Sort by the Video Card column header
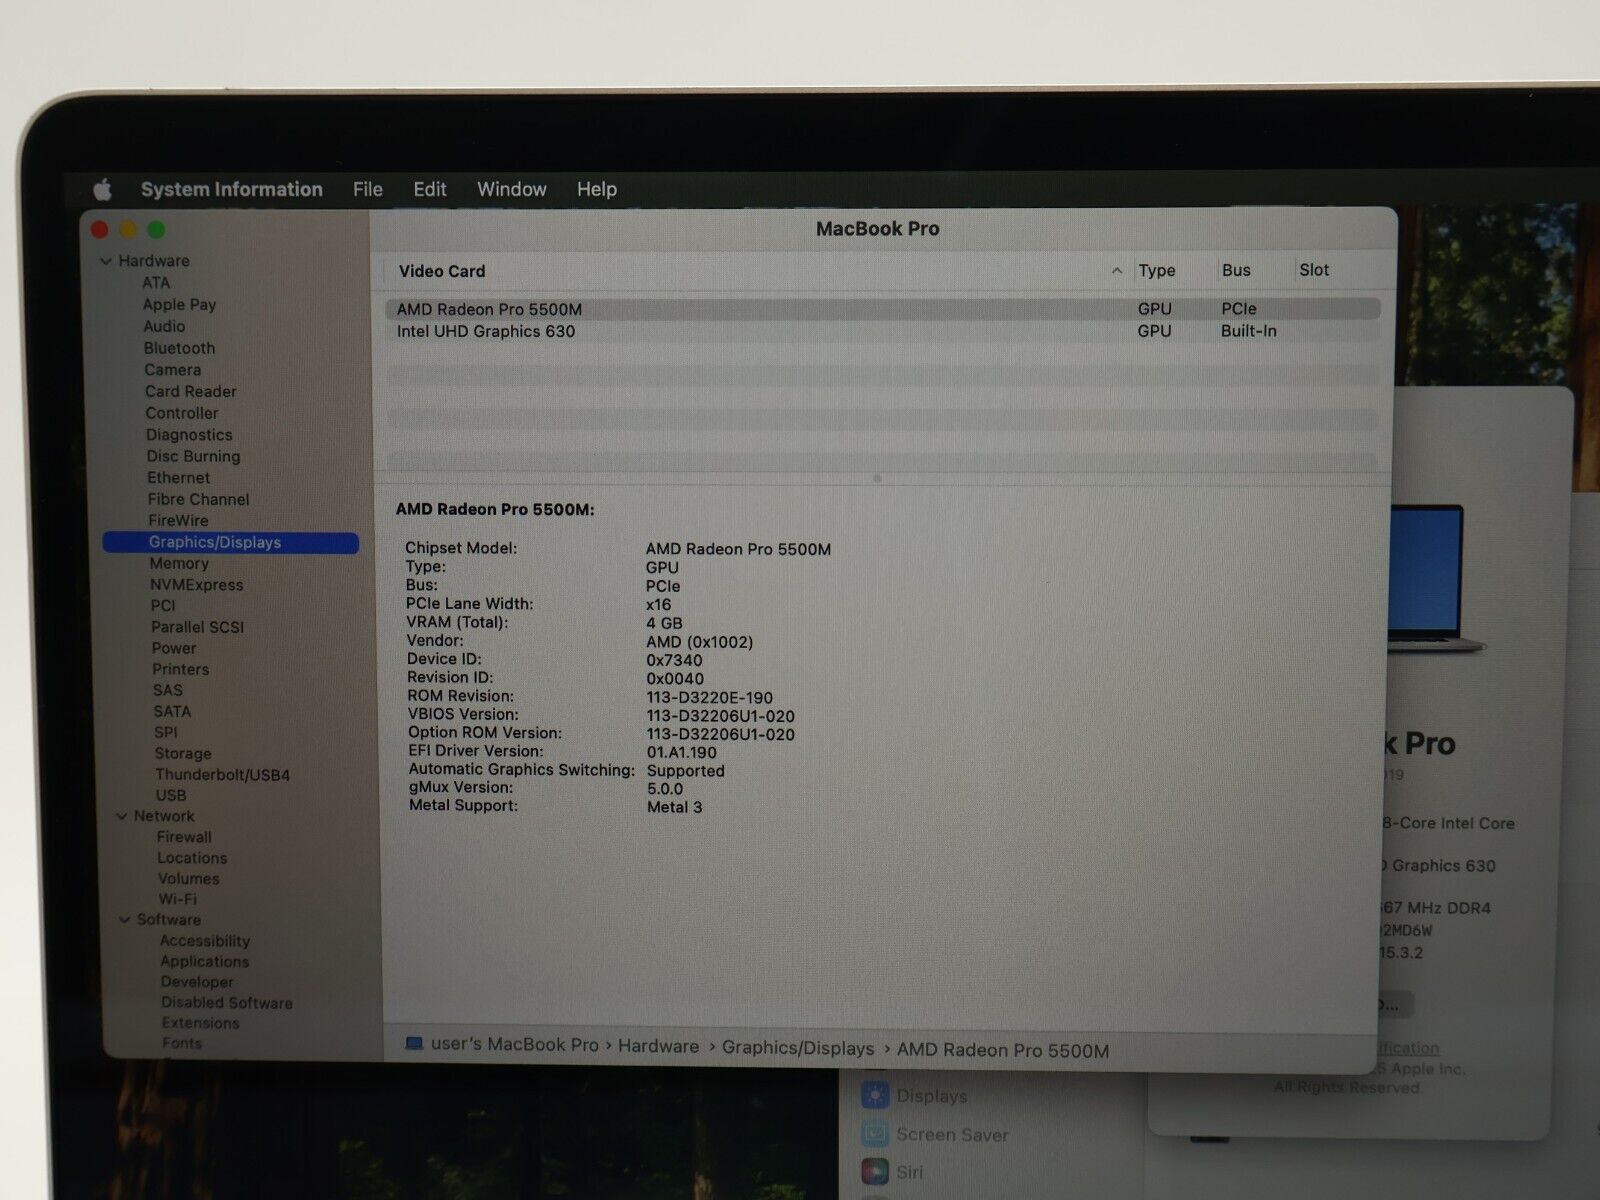 pos(441,271)
